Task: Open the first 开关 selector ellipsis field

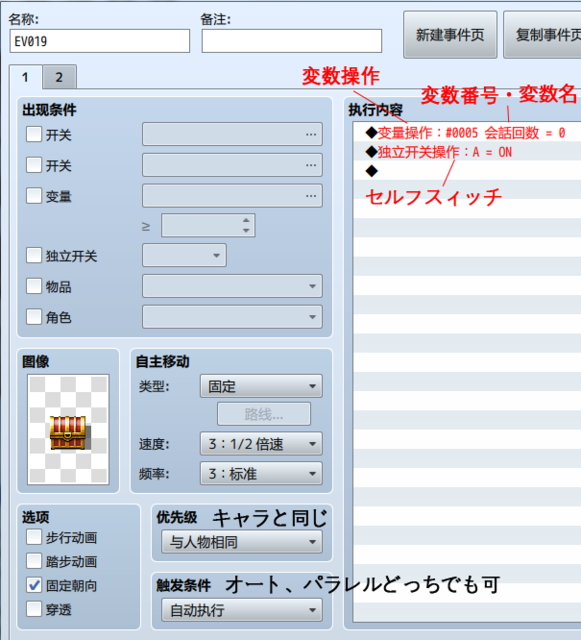Action: [232, 134]
